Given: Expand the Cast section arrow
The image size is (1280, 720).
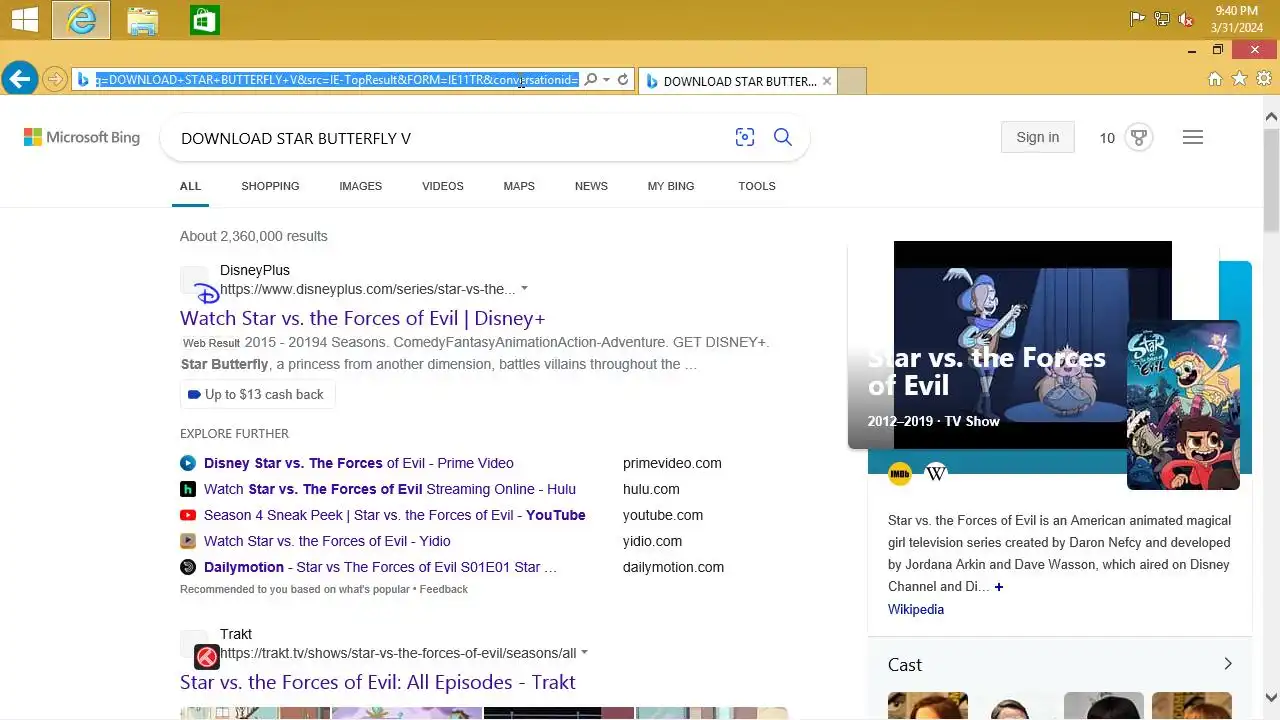Looking at the screenshot, I should click(x=1228, y=664).
